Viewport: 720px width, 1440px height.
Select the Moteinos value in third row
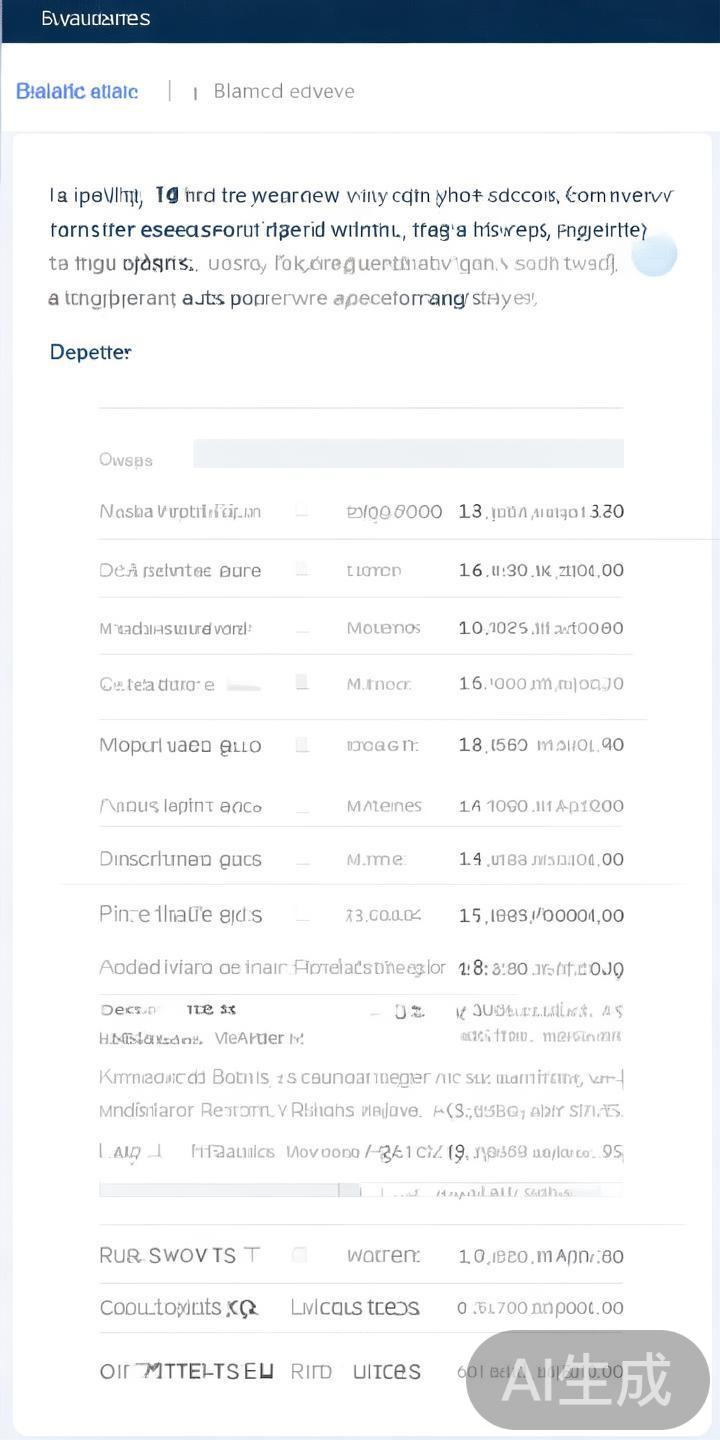pos(384,628)
